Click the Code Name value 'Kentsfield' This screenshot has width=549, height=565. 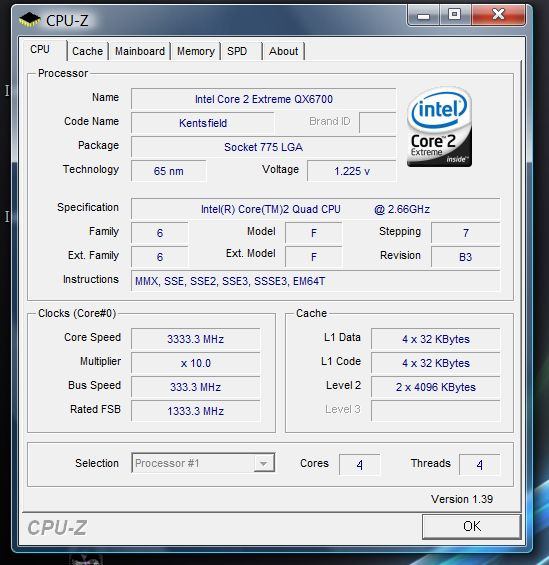[203, 123]
